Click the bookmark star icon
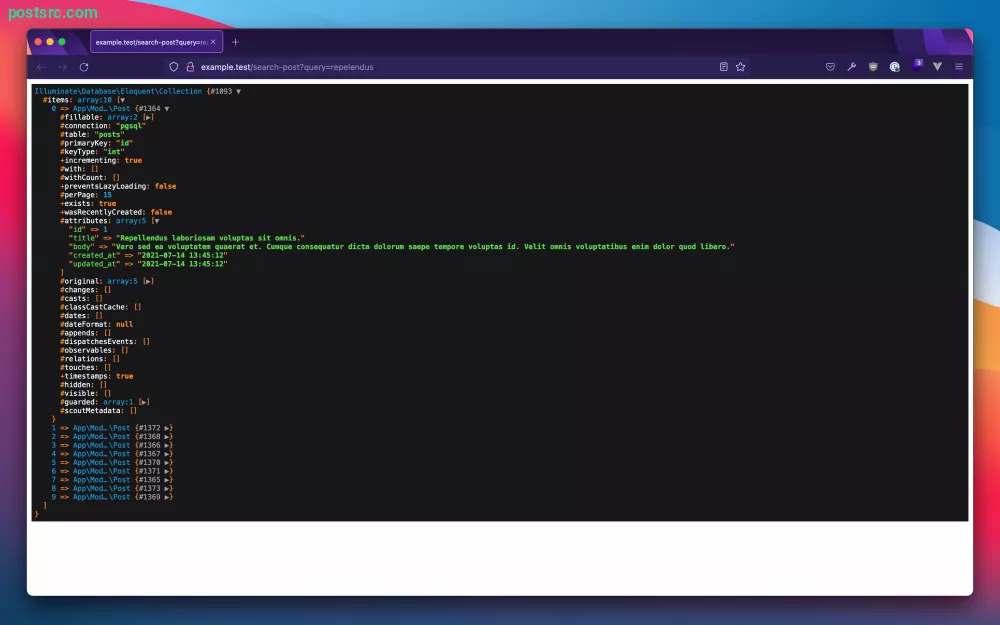This screenshot has width=1000, height=625. [x=740, y=67]
